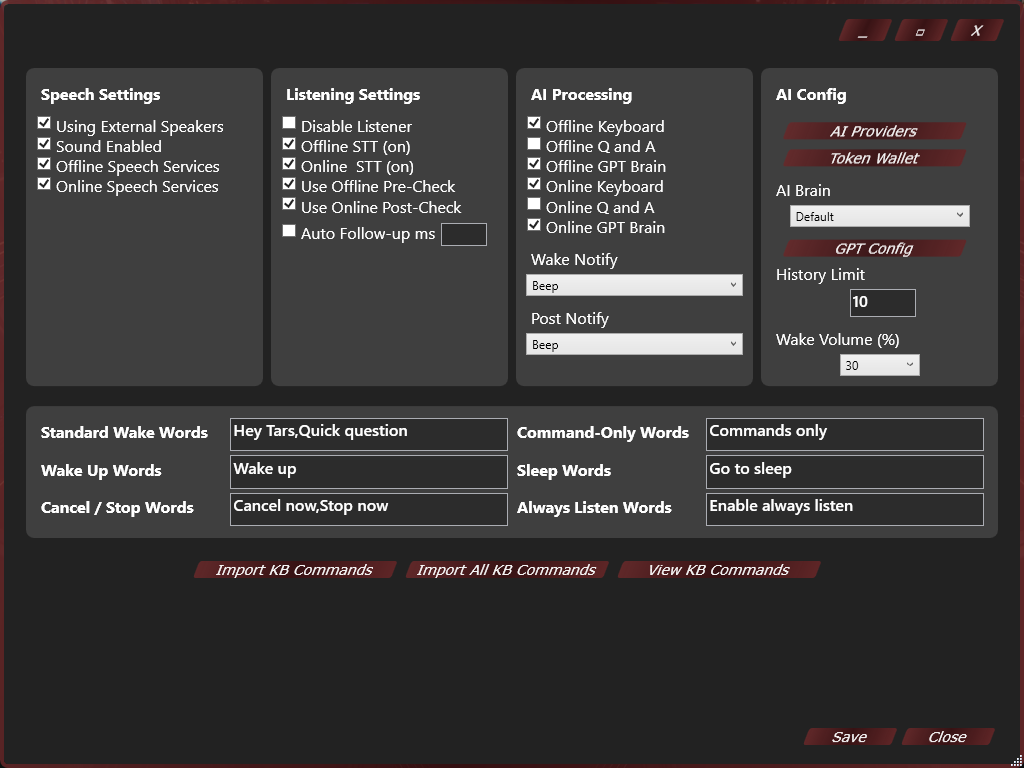
Task: Open View KB Commands
Action: [718, 570]
